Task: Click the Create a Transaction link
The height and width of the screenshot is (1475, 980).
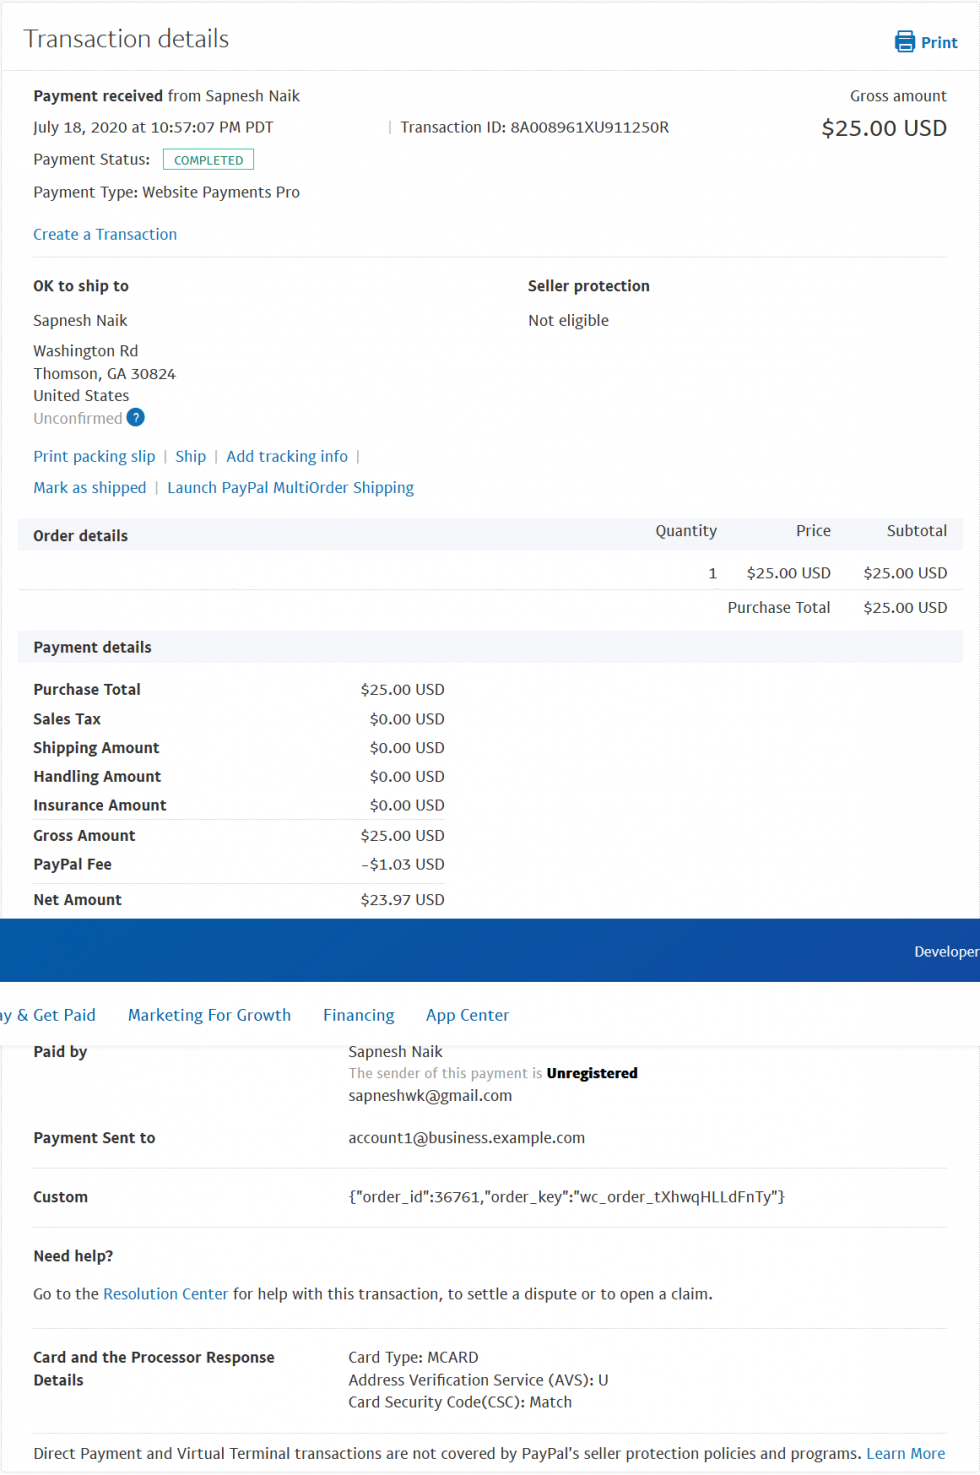Action: (x=105, y=234)
